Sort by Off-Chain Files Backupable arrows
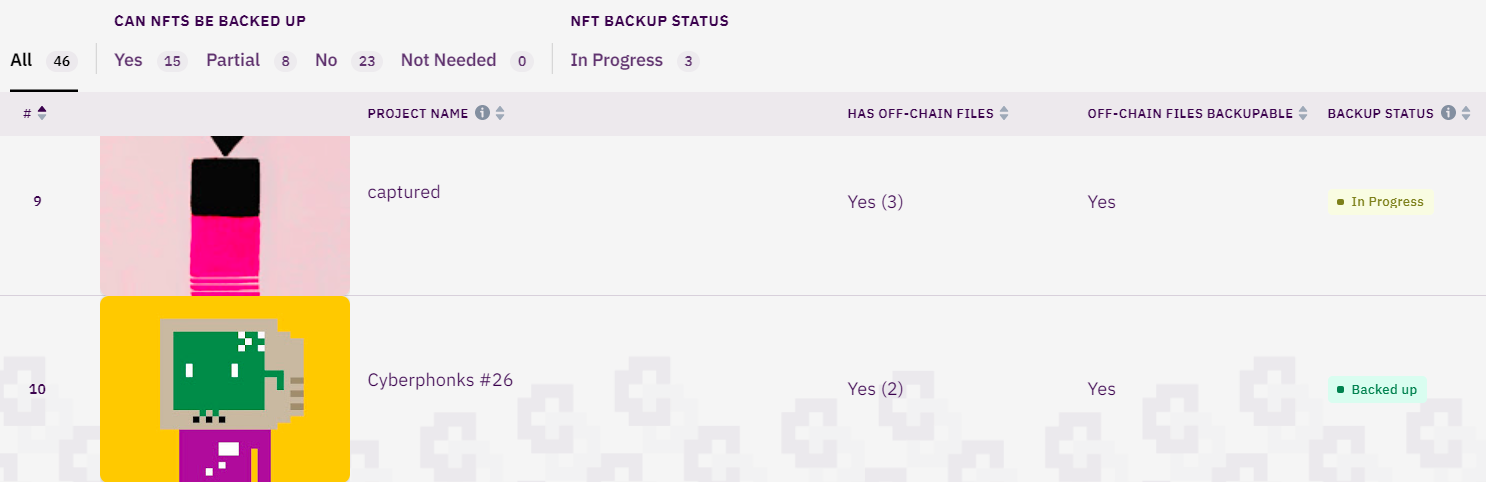This screenshot has width=1486, height=482. (x=1303, y=114)
